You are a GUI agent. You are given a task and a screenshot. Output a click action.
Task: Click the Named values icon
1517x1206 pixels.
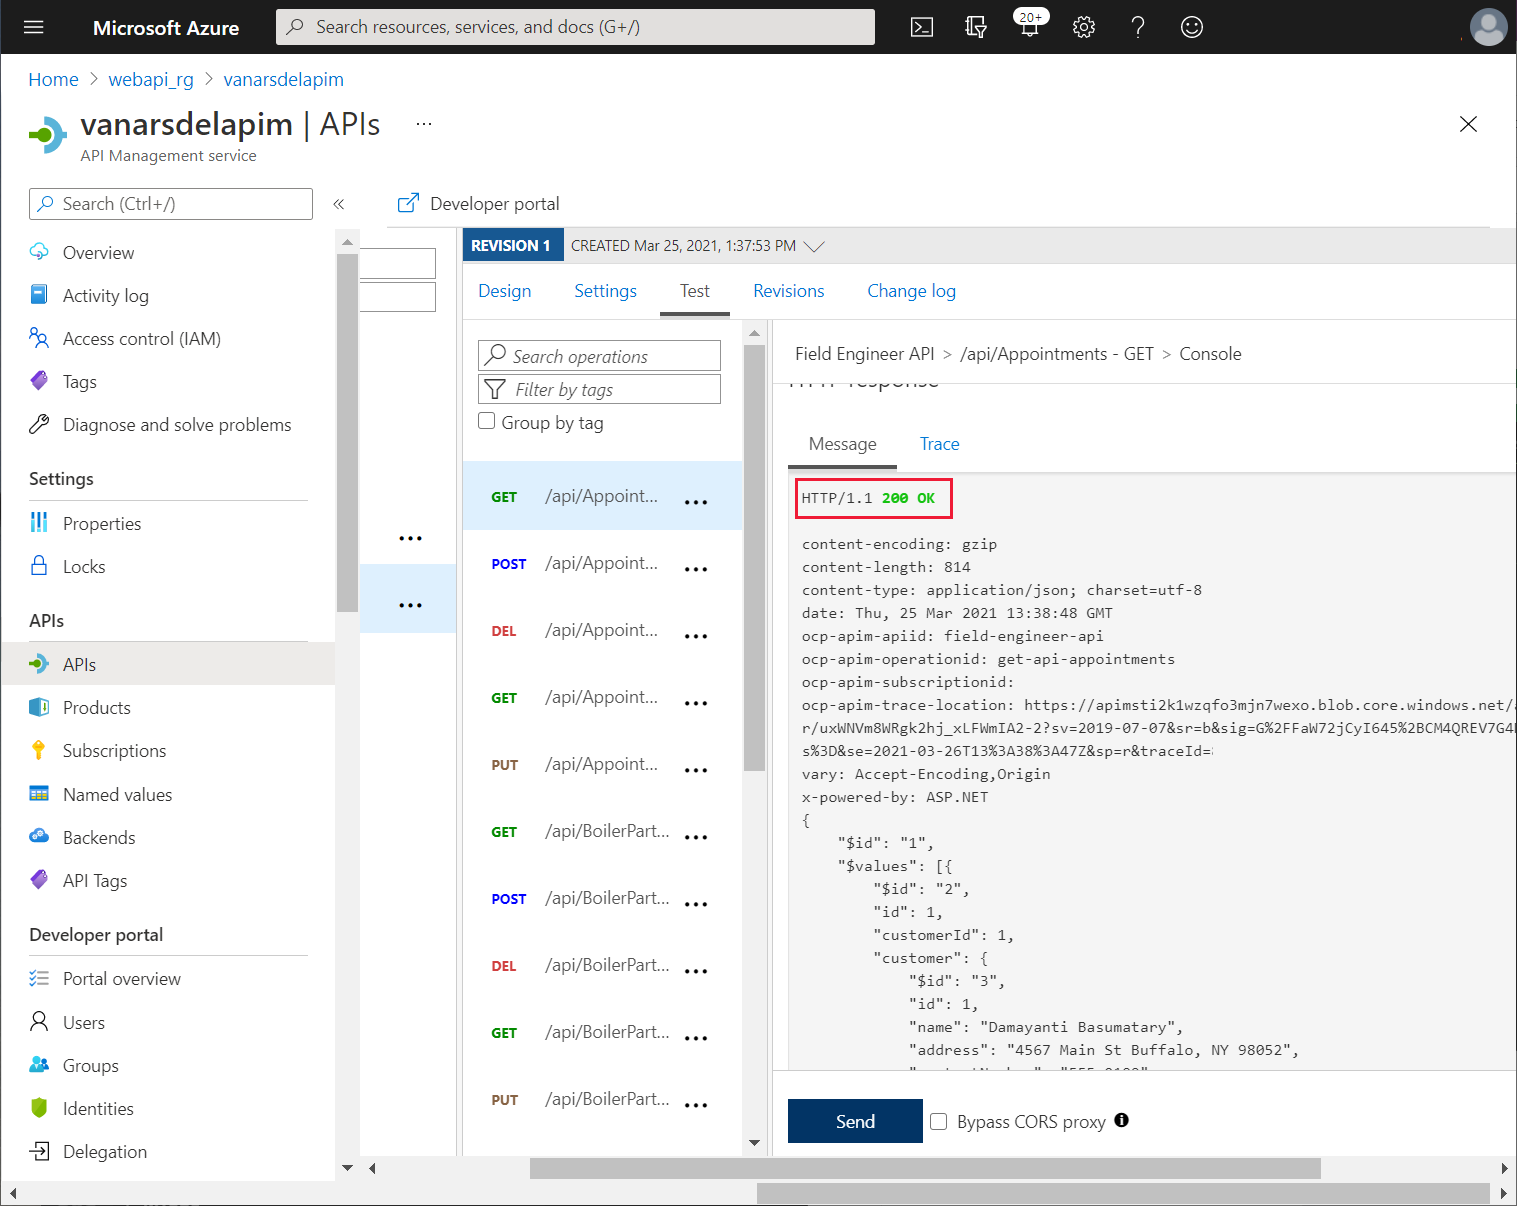39,794
